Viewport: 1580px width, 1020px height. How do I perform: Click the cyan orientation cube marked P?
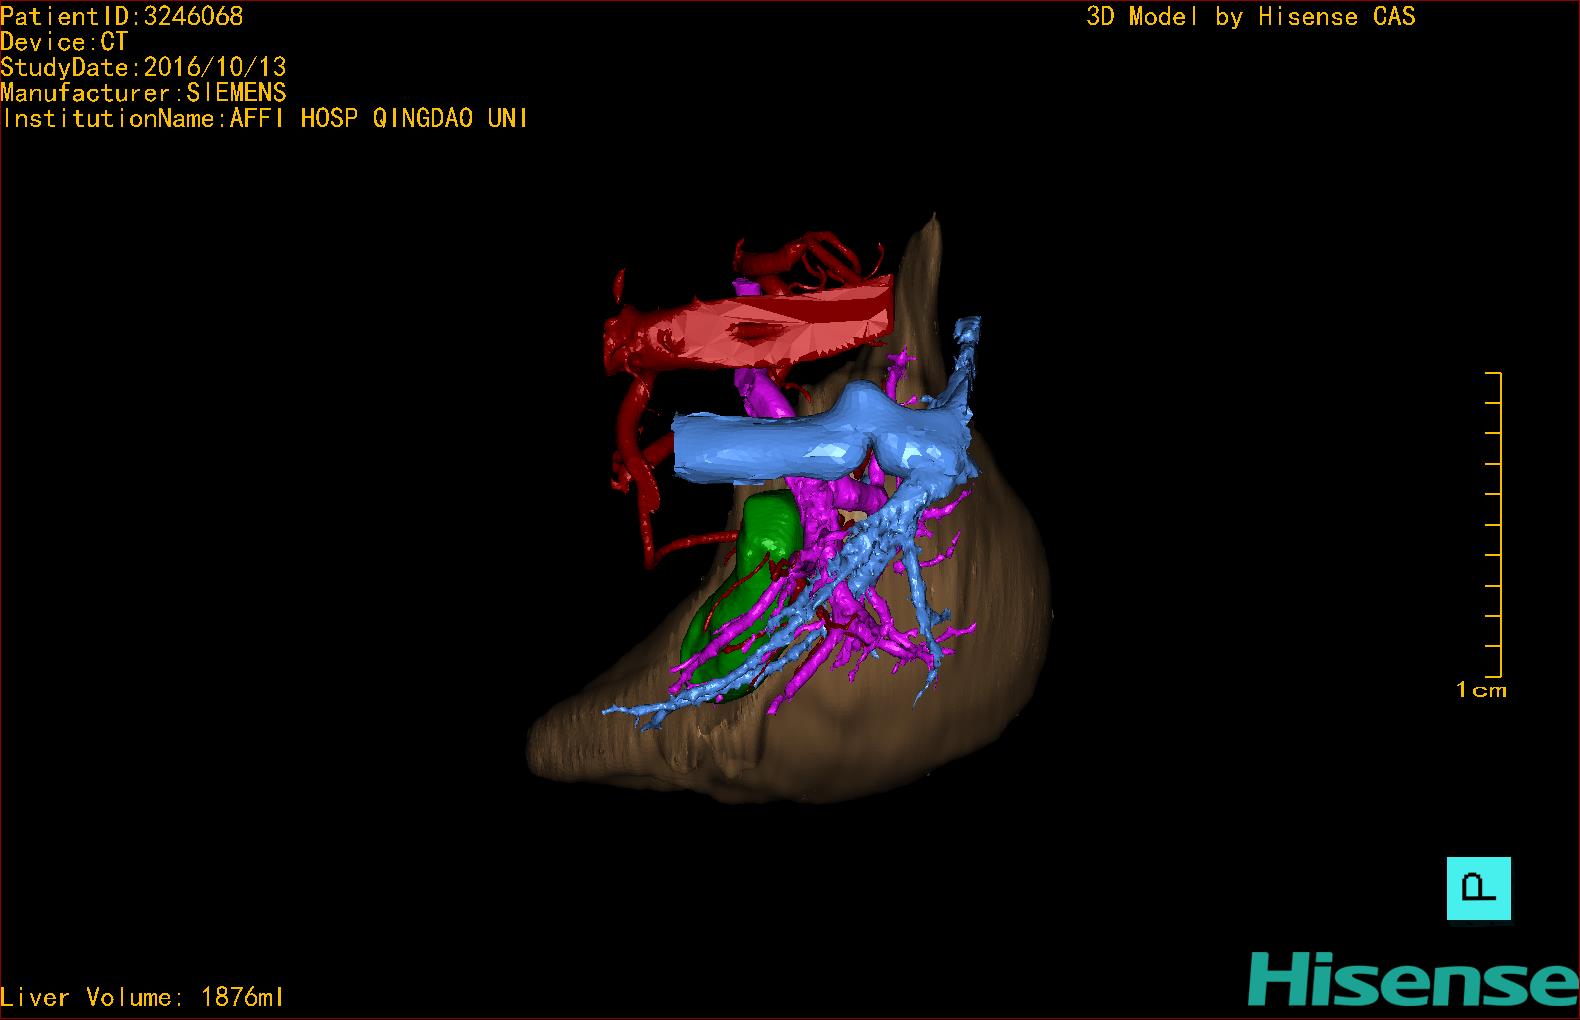coord(1479,888)
